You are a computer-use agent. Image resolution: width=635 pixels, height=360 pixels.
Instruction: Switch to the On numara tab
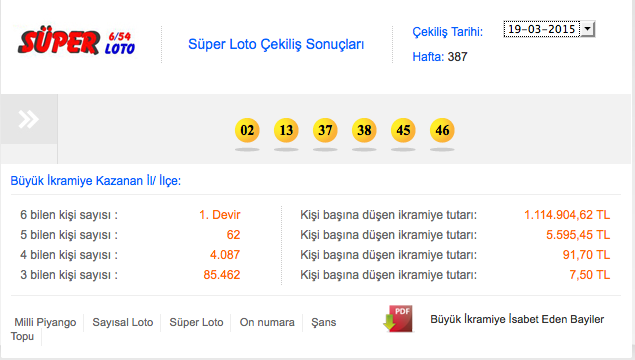267,322
